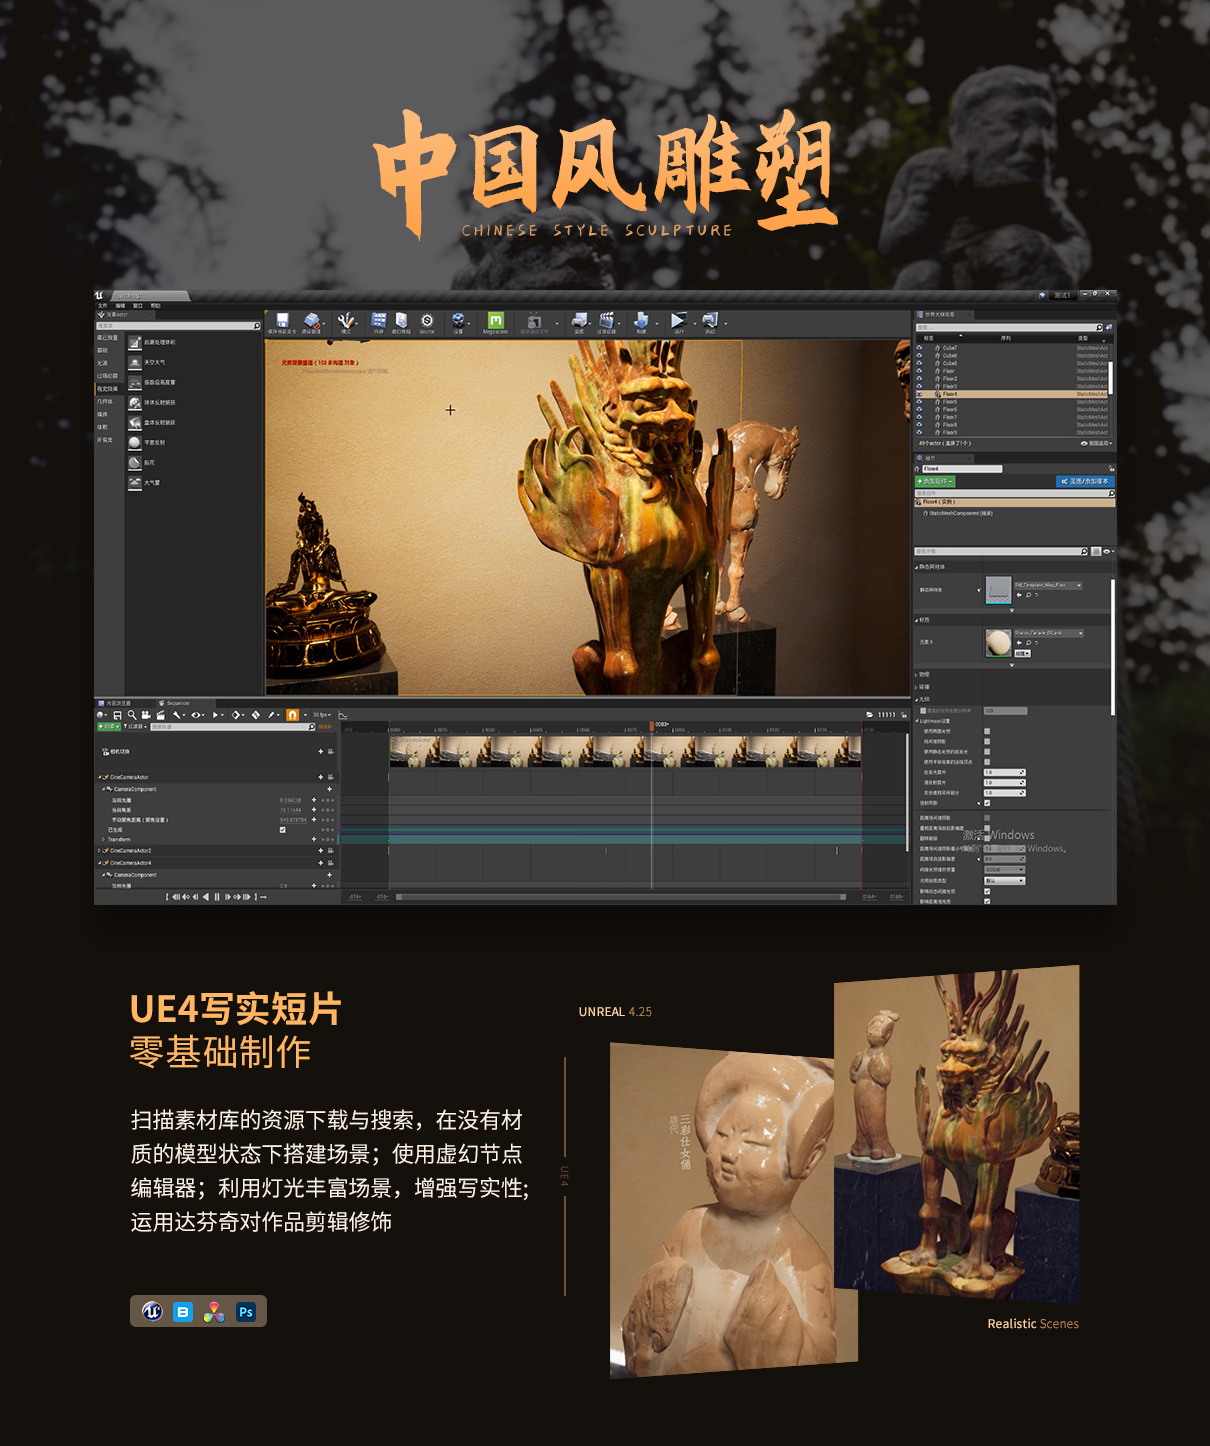This screenshot has width=1210, height=1446.
Task: Click the green 添加组件 button
Action: pyautogui.click(x=937, y=481)
